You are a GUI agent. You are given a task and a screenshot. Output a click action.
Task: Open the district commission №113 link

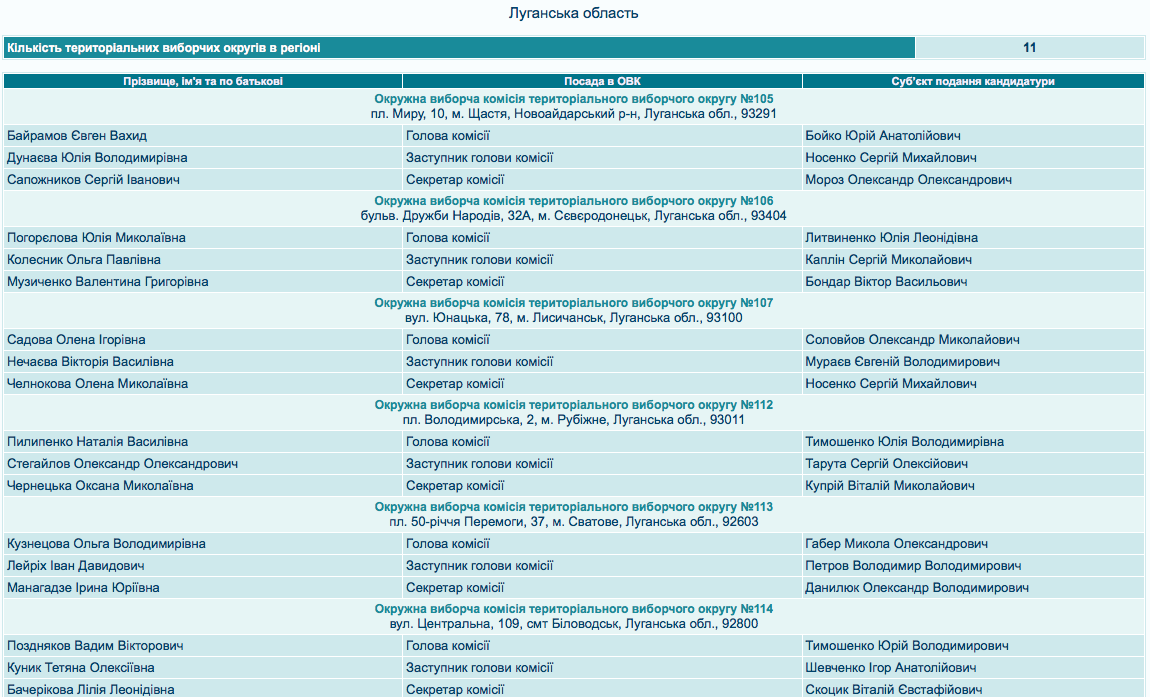pyautogui.click(x=574, y=507)
